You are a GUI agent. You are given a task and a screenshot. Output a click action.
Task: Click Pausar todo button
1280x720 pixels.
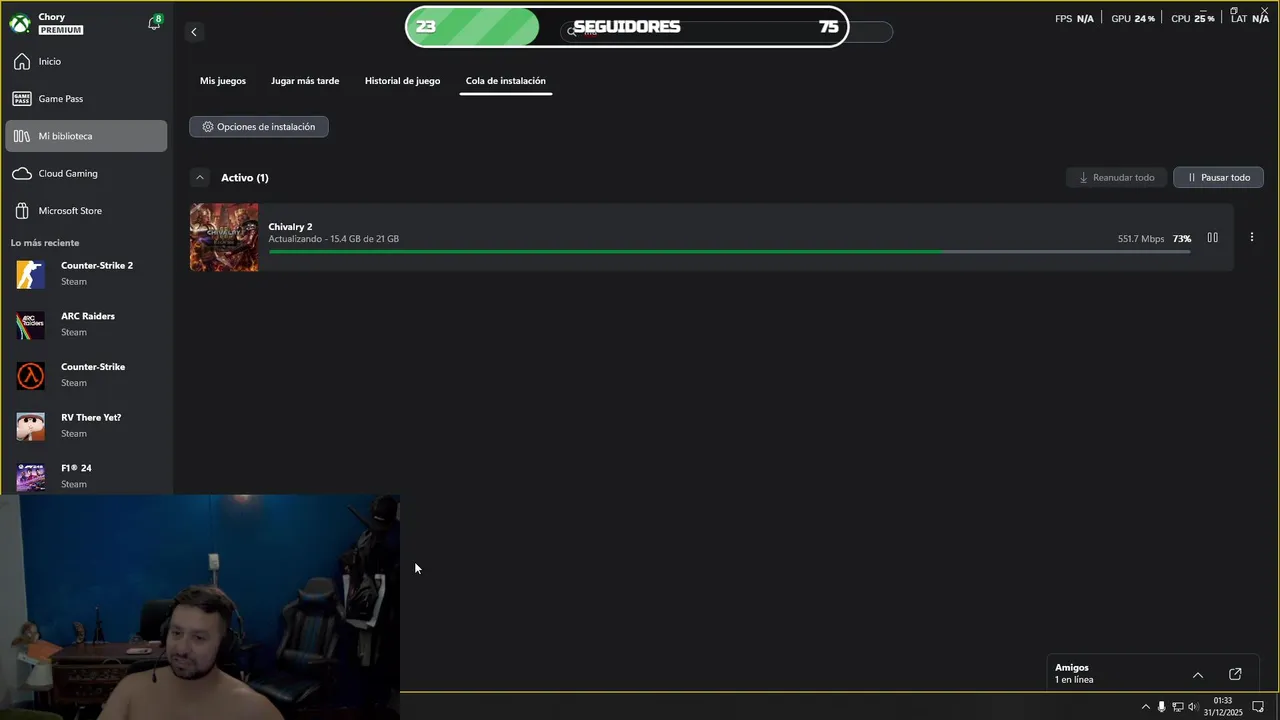pyautogui.click(x=1218, y=178)
